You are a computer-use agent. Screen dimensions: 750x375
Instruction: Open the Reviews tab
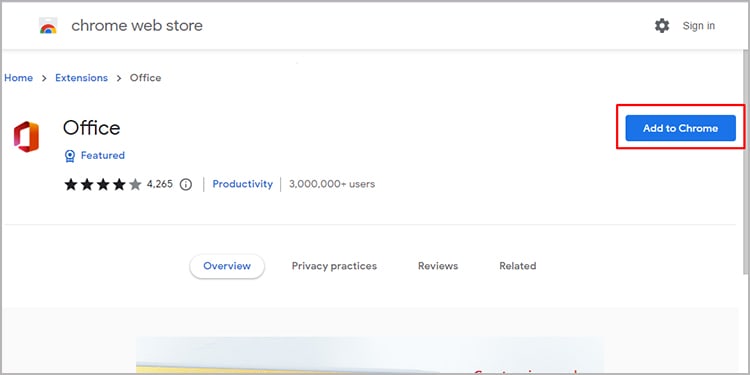point(438,266)
